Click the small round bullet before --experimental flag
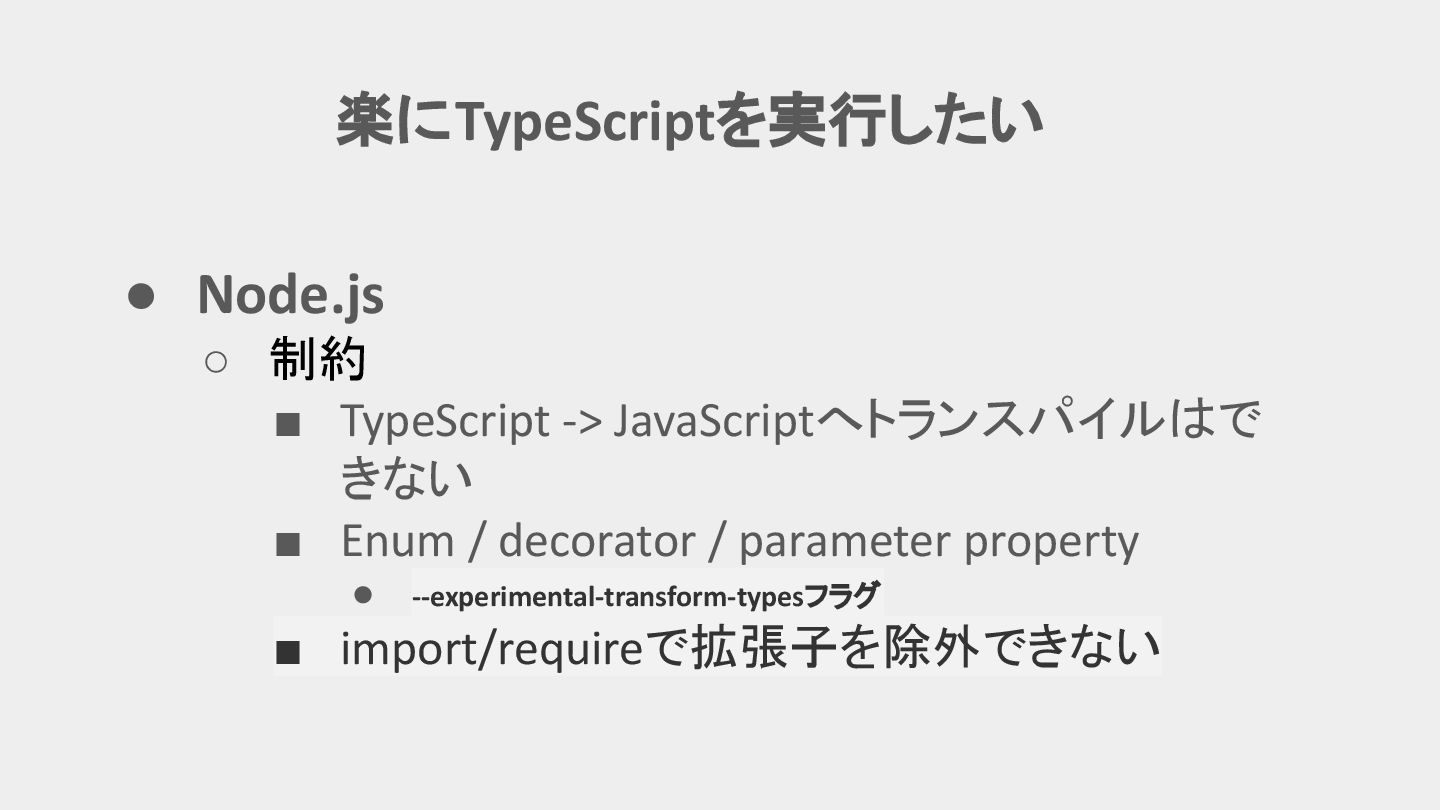Image resolution: width=1440 pixels, height=810 pixels. (x=363, y=596)
